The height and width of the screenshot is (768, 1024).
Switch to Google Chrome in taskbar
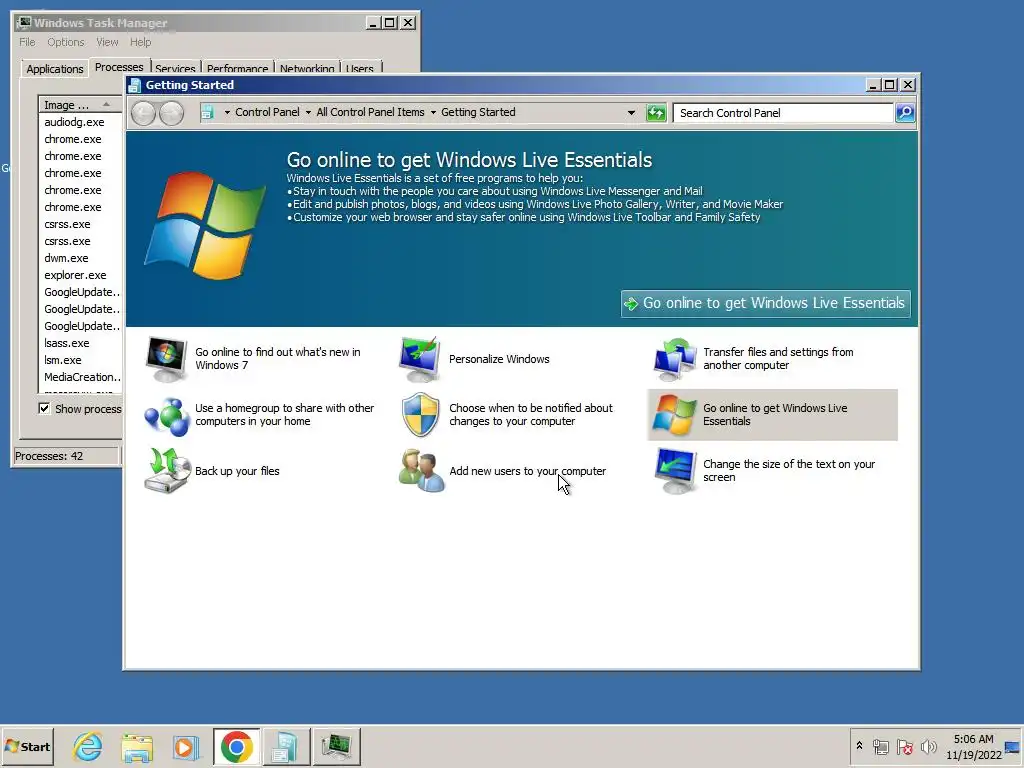coord(236,746)
